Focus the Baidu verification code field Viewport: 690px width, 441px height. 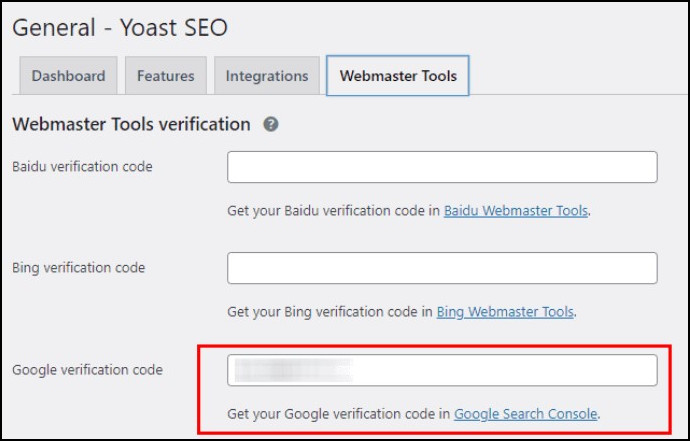(x=442, y=167)
